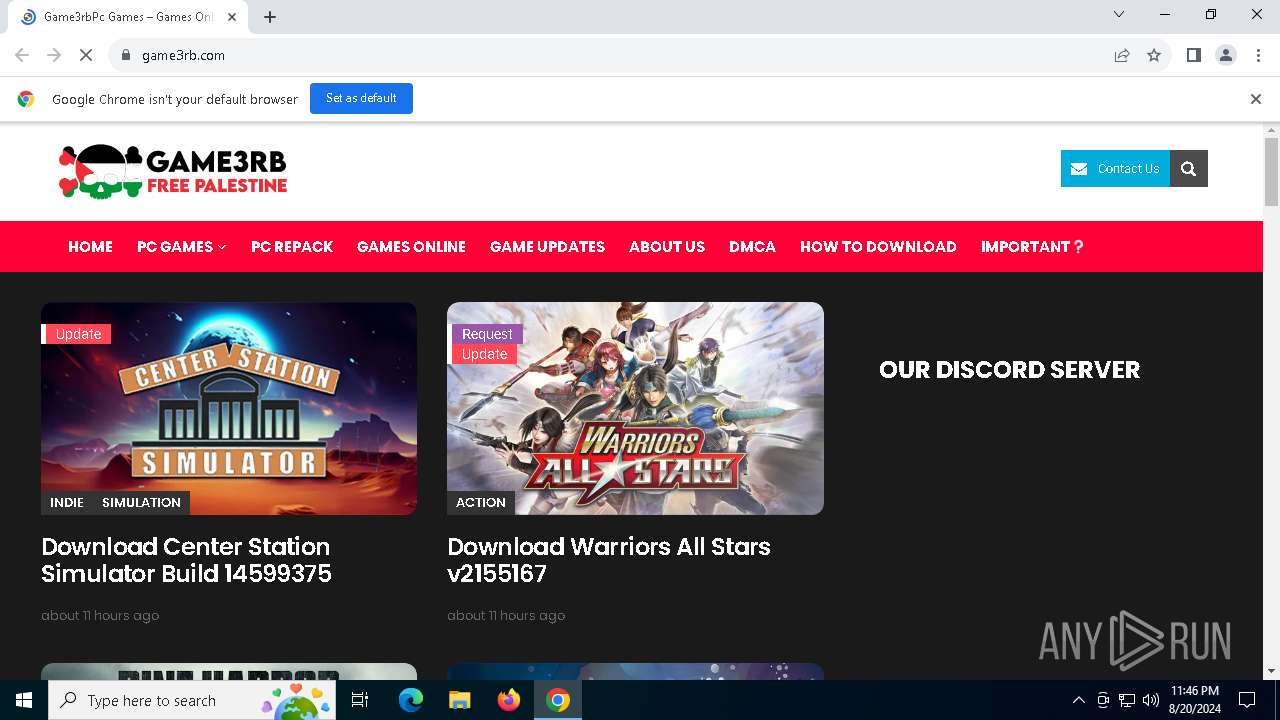The width and height of the screenshot is (1280, 720).
Task: Open Chrome three-dot menu
Action: point(1257,55)
